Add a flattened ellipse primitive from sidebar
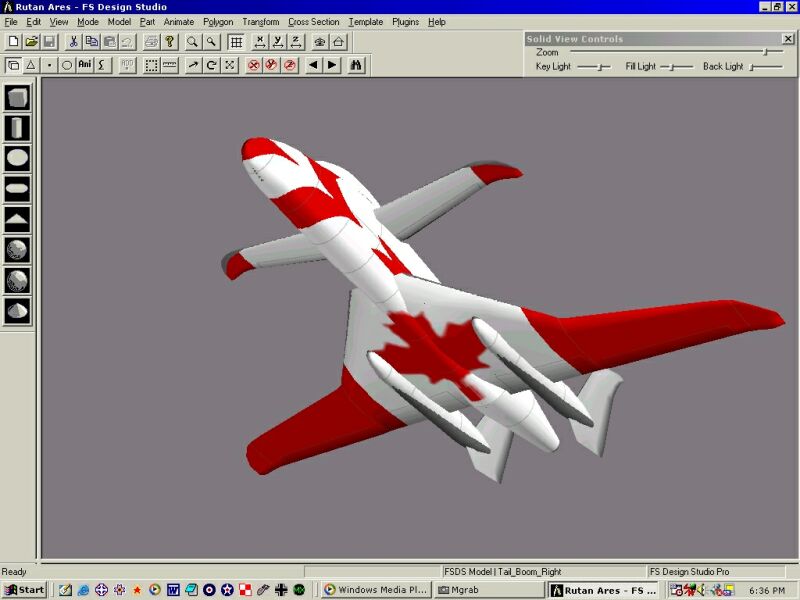 pos(17,189)
